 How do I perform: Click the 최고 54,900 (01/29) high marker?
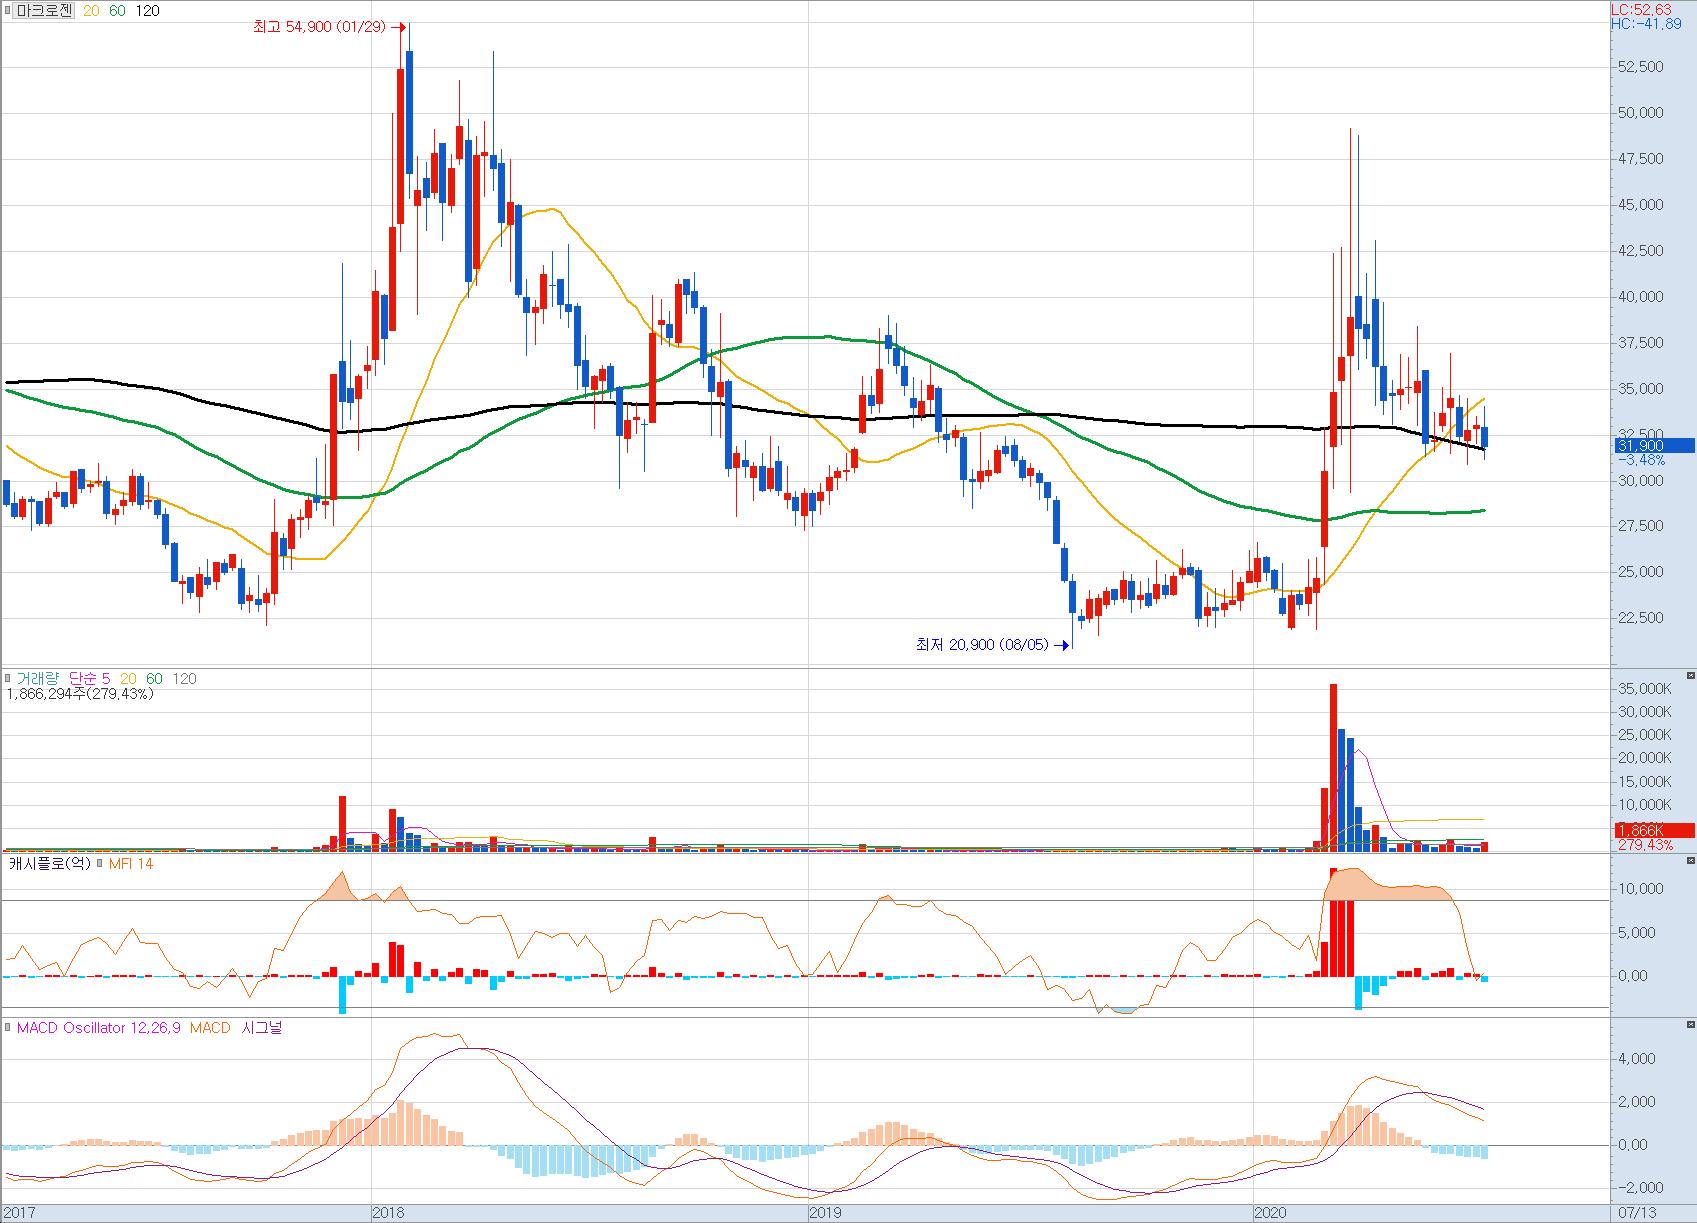(x=329, y=27)
